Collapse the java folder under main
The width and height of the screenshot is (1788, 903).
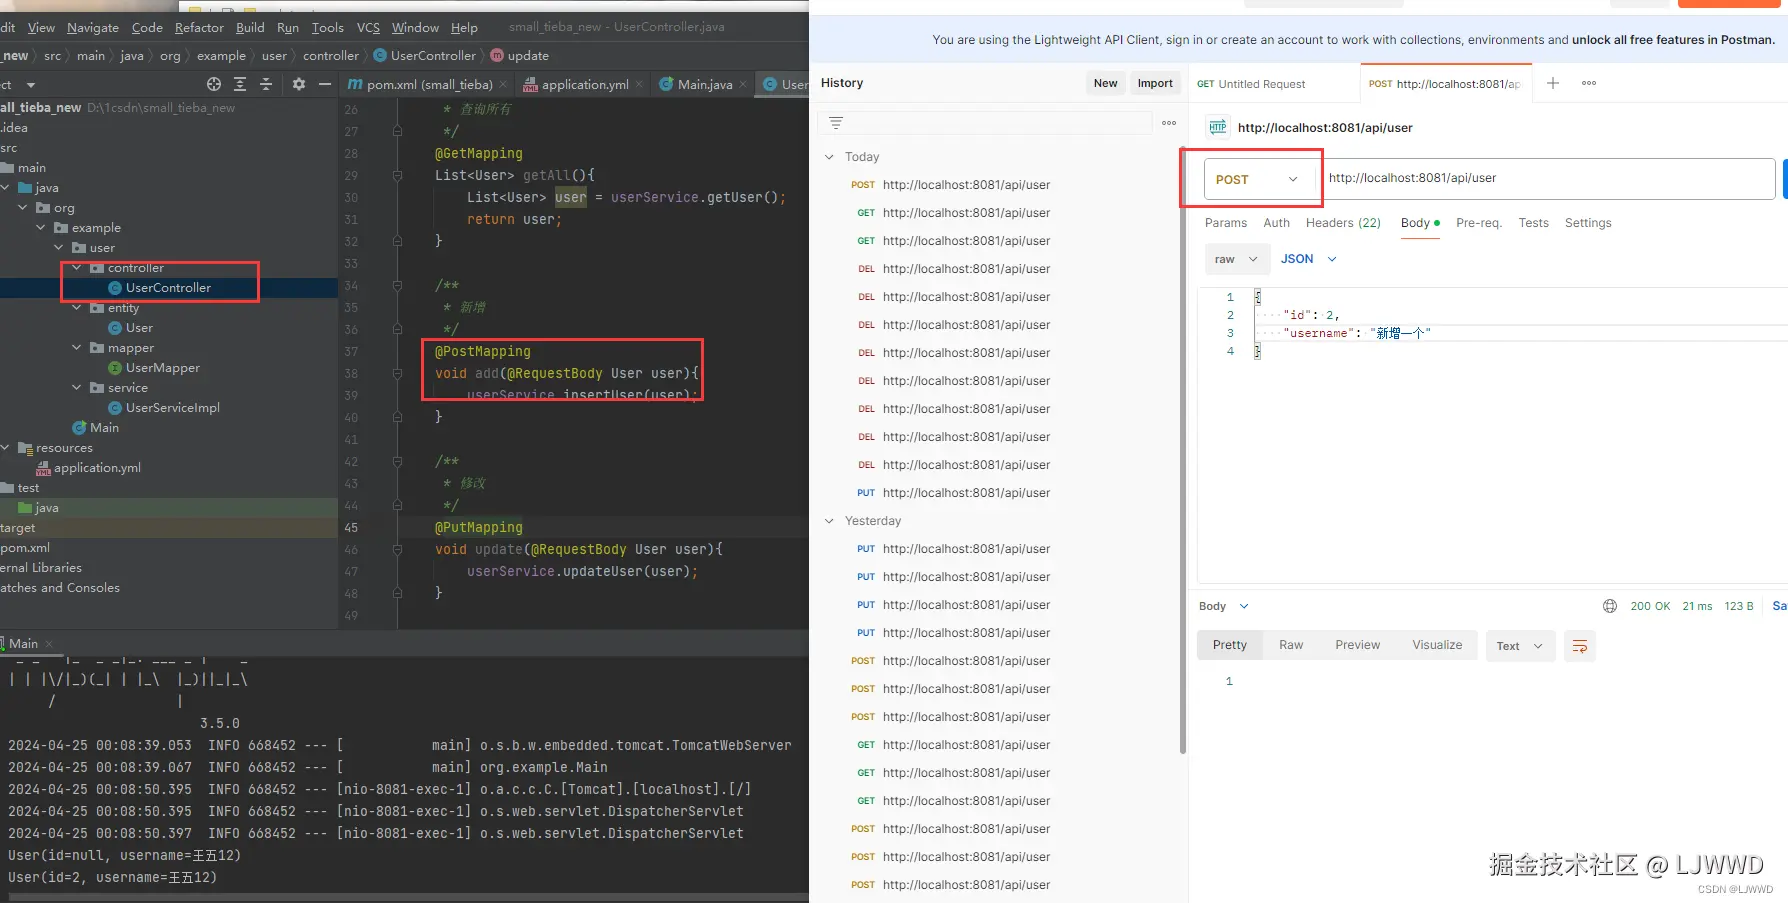pyautogui.click(x=6, y=188)
